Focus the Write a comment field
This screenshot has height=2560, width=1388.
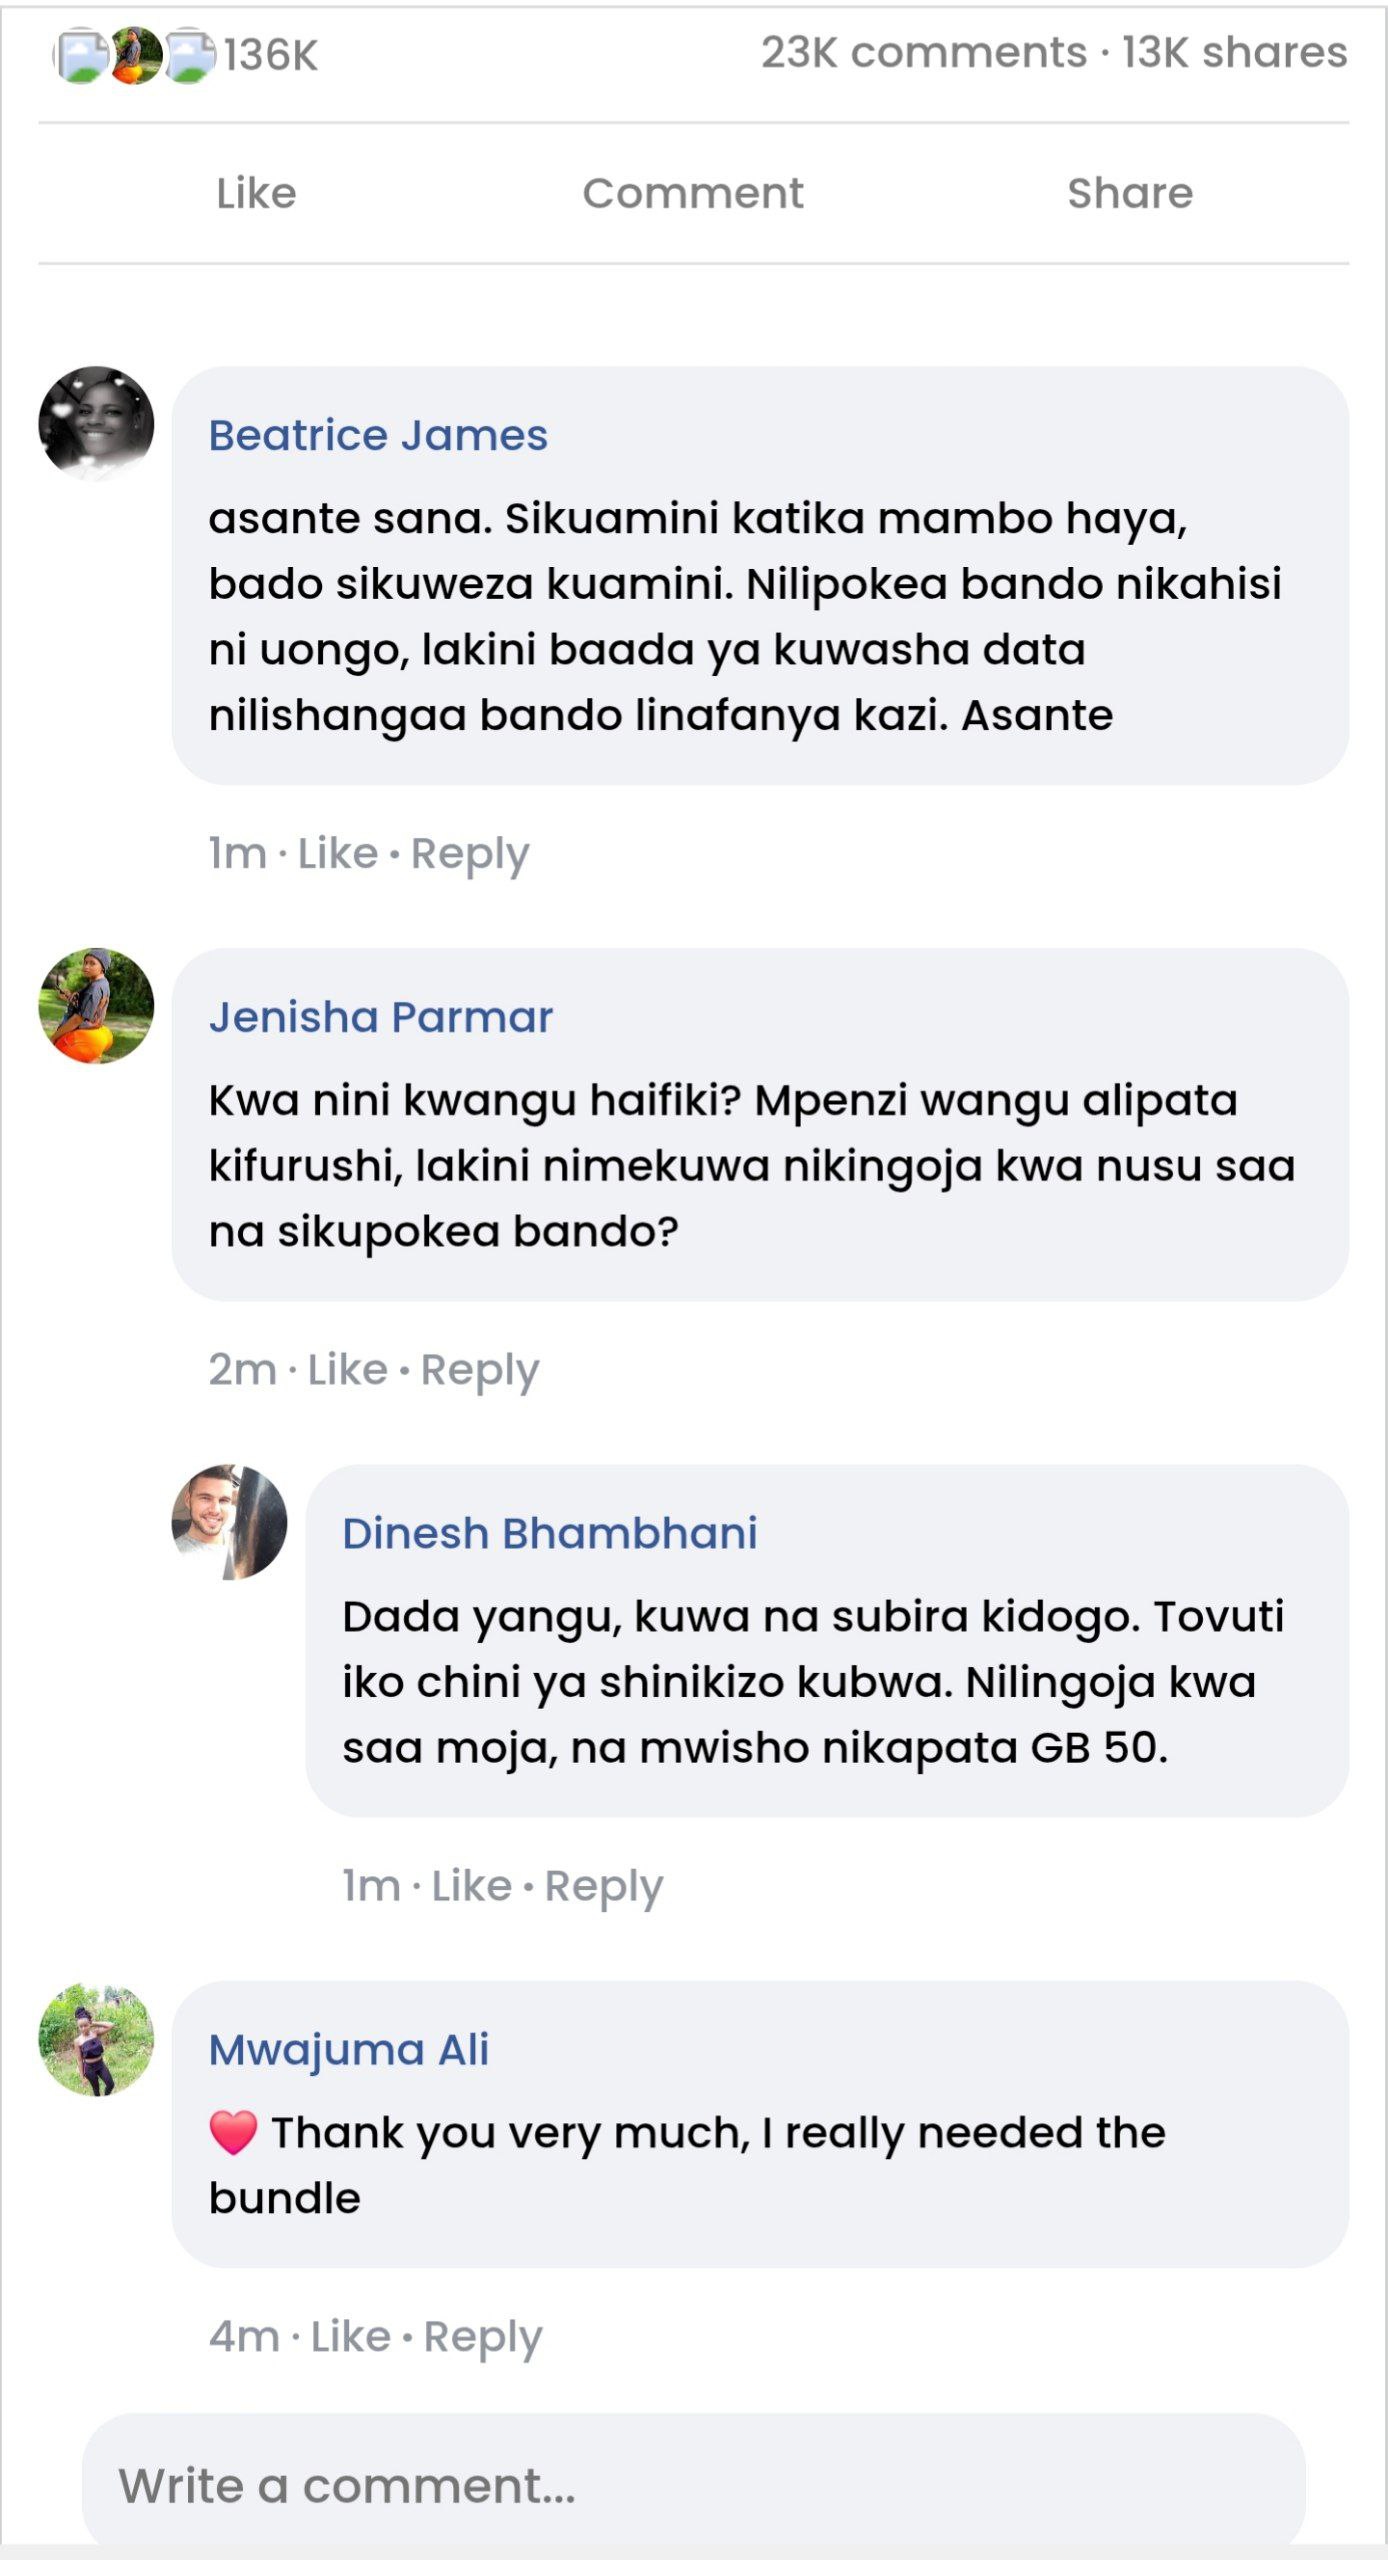[693, 2485]
